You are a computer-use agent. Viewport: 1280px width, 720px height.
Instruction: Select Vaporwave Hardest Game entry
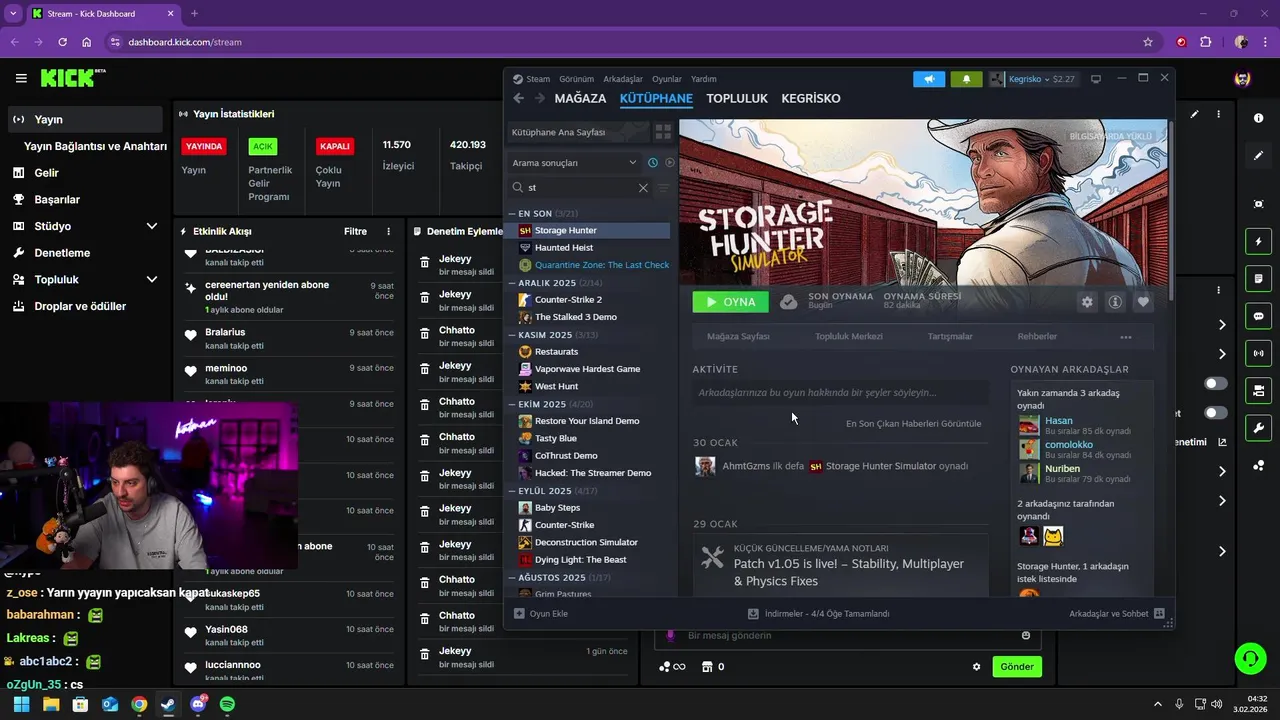tap(589, 369)
